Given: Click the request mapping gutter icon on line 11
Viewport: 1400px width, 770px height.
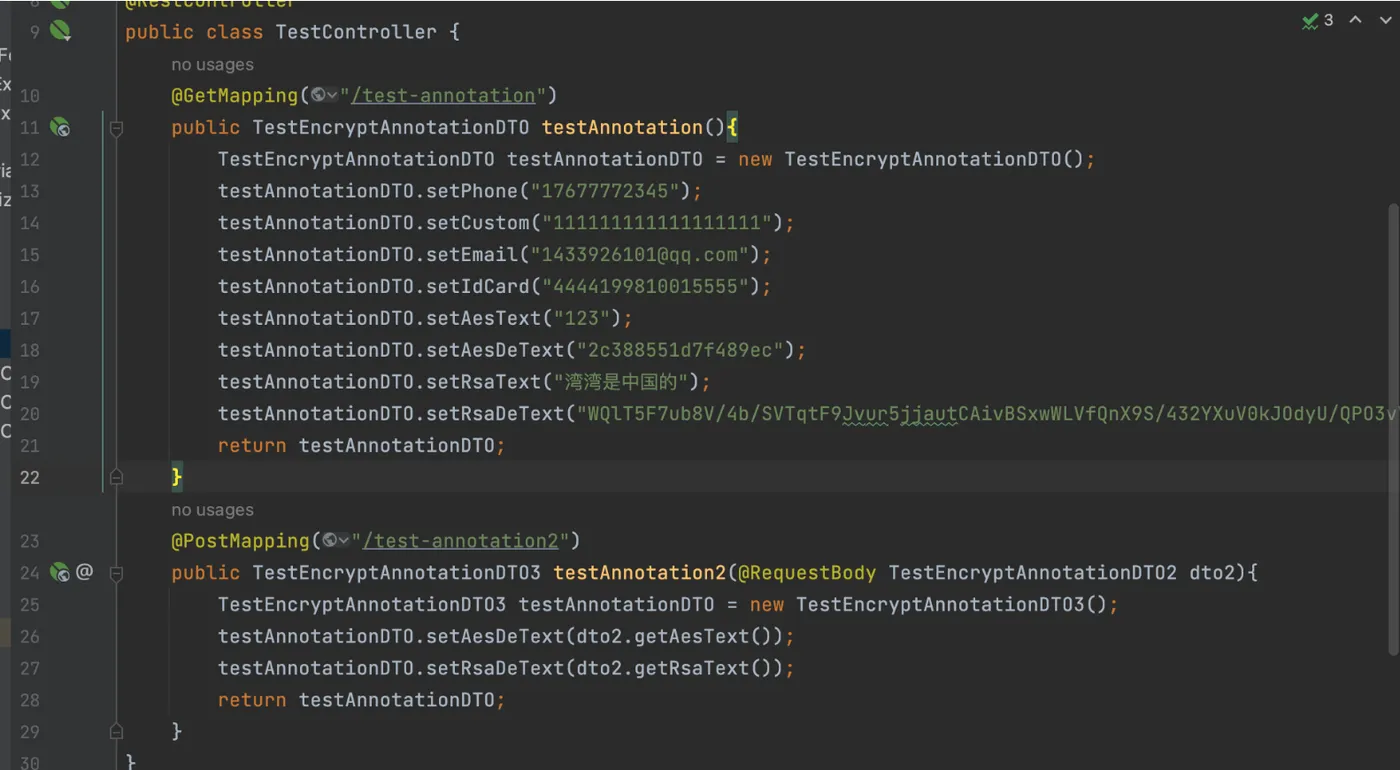Looking at the screenshot, I should point(61,127).
